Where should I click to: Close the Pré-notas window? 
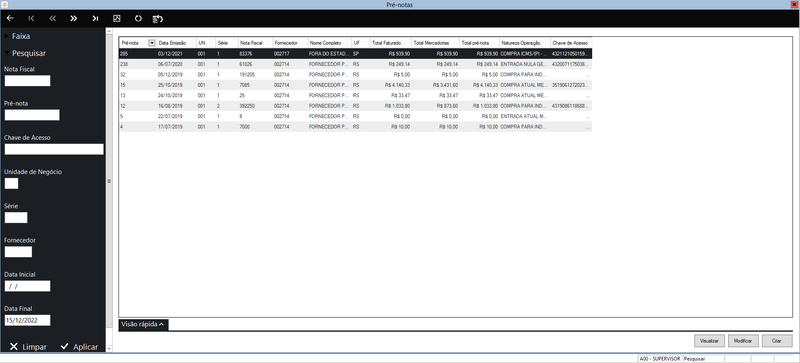794,4
